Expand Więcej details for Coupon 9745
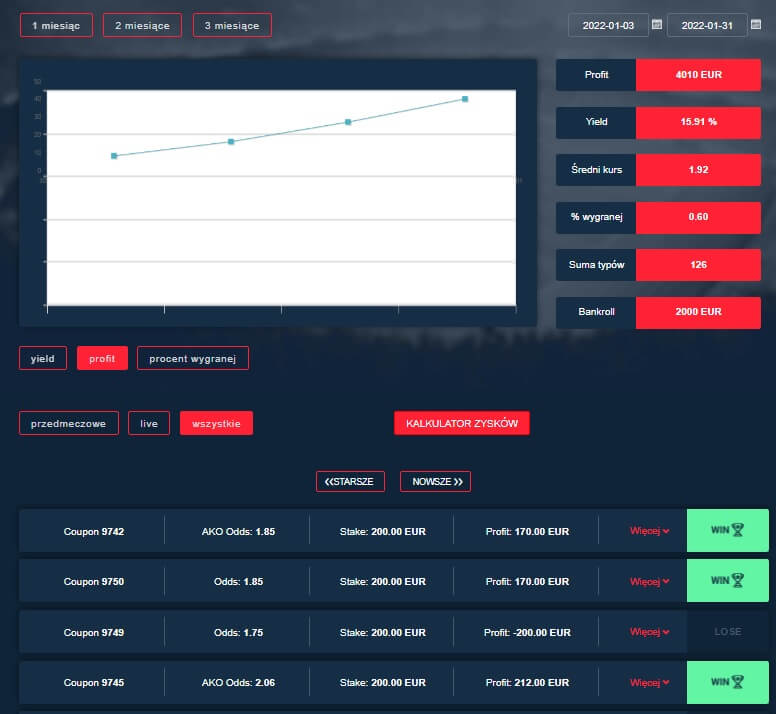This screenshot has height=714, width=776. click(649, 683)
